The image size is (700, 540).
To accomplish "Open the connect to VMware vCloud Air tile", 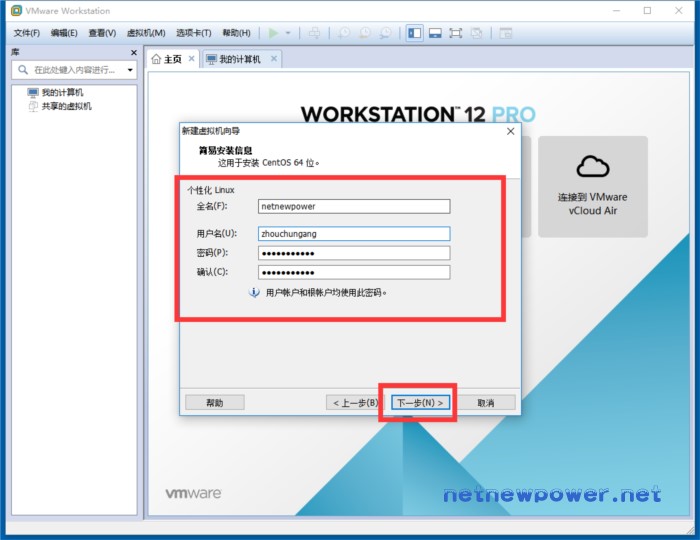I will click(x=592, y=187).
